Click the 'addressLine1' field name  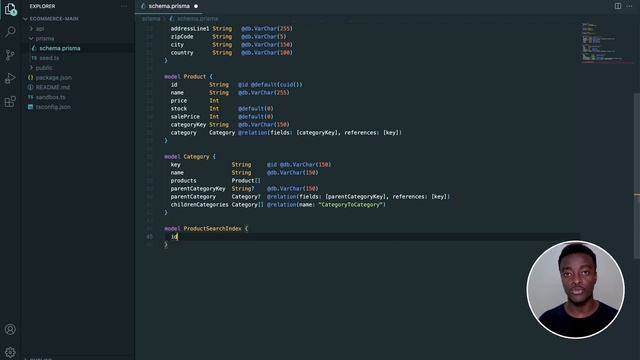click(190, 29)
